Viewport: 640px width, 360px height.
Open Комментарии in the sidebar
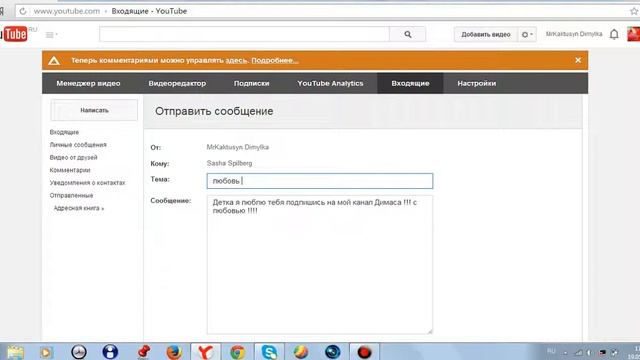[x=70, y=170]
